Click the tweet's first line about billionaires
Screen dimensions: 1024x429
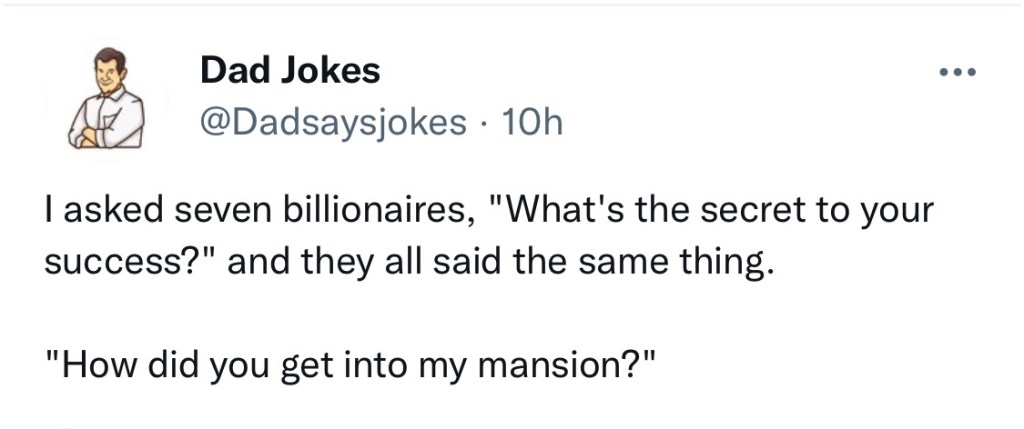point(488,214)
